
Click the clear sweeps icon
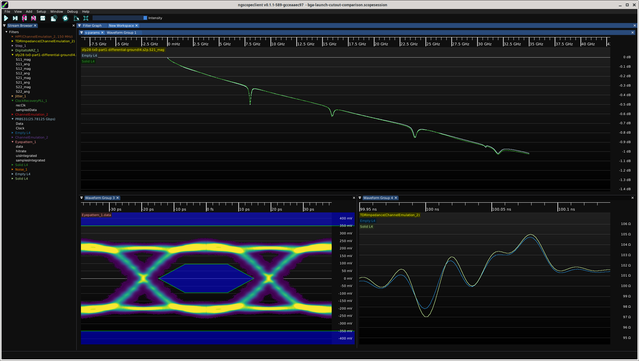[76, 18]
